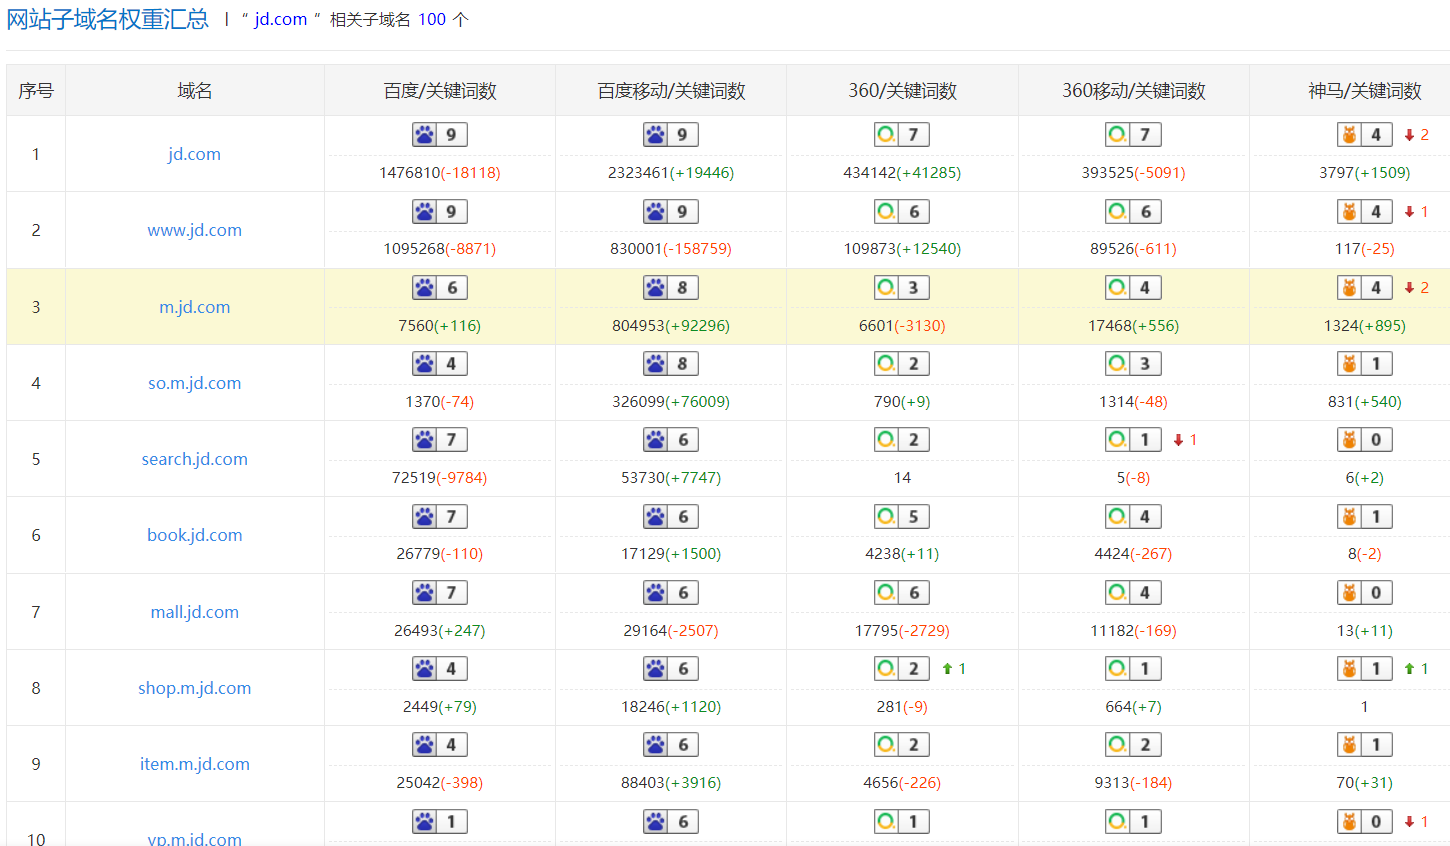
Task: Click Baidu weight badge in www.jd.com row
Action: click(x=440, y=212)
